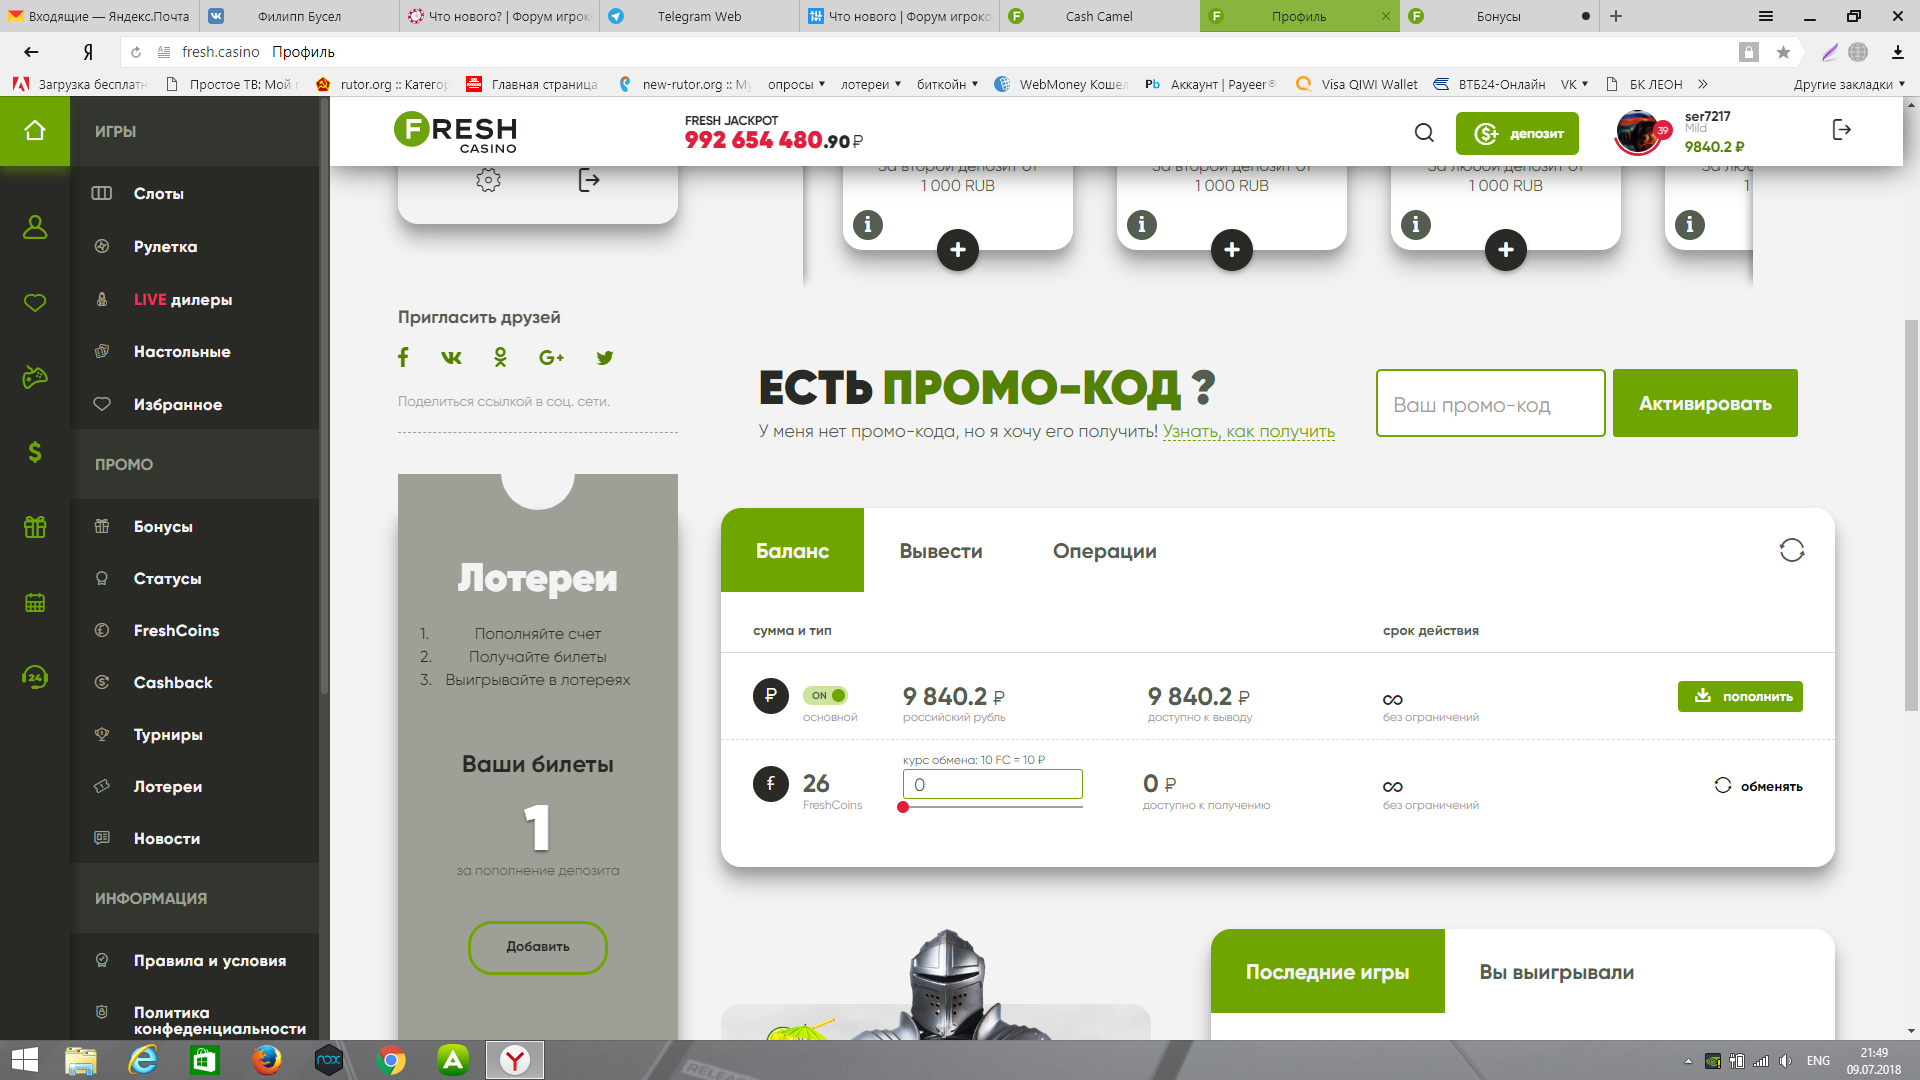
Task: Open 'Турниры' in the promo menu
Action: click(168, 735)
